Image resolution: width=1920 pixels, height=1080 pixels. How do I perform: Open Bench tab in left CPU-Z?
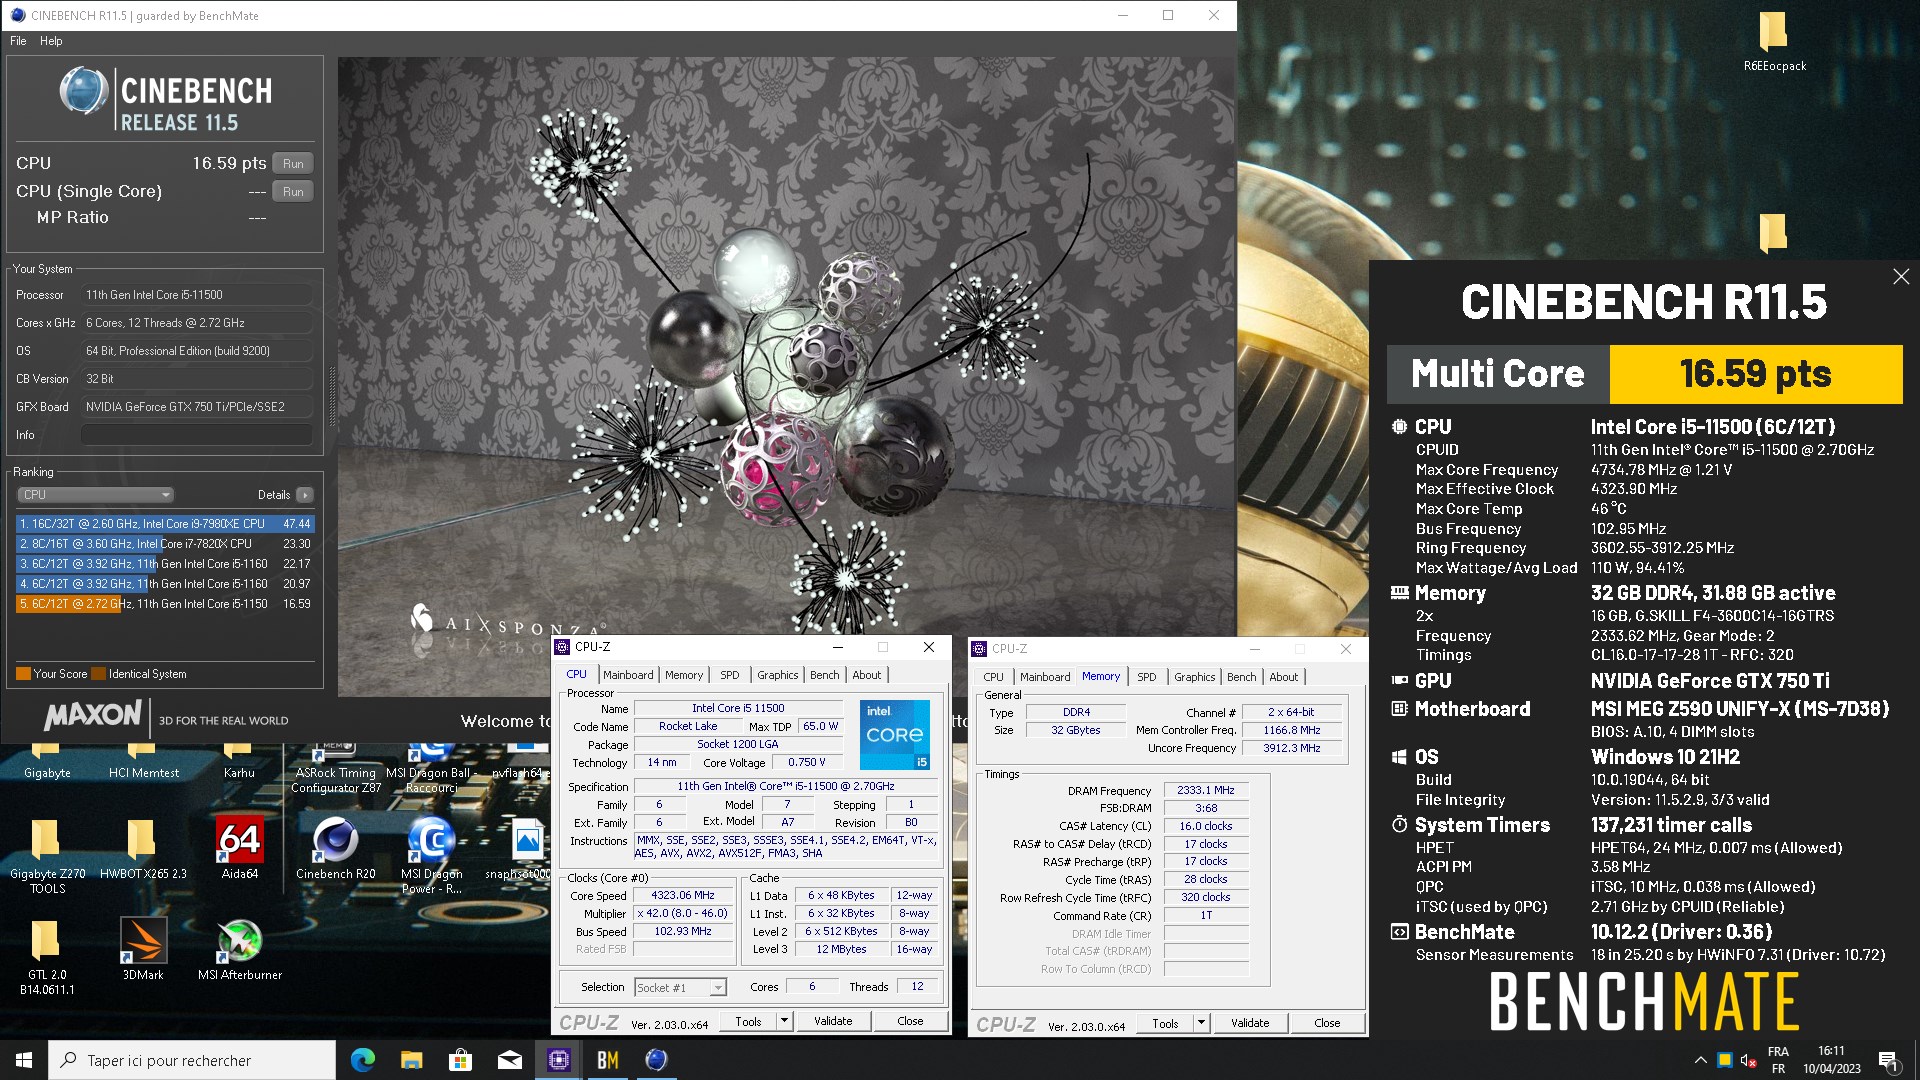coord(824,675)
